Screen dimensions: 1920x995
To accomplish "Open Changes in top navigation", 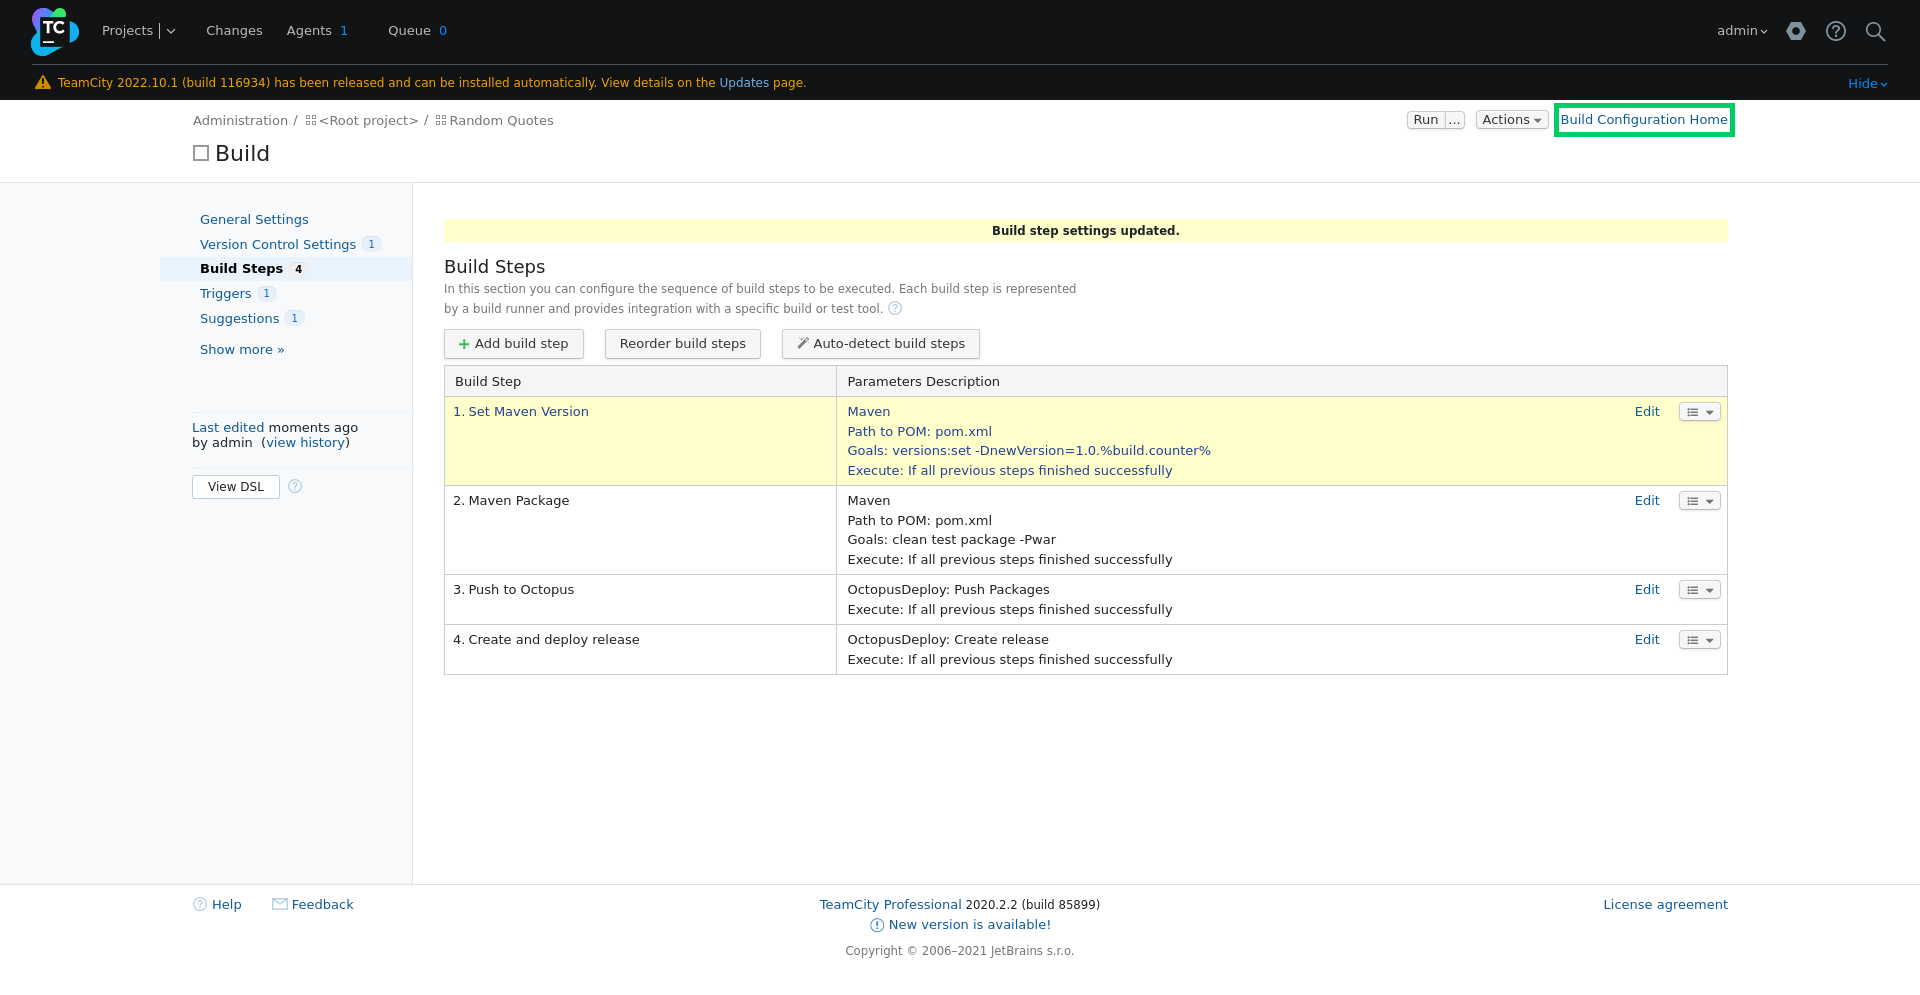I will pyautogui.click(x=234, y=31).
